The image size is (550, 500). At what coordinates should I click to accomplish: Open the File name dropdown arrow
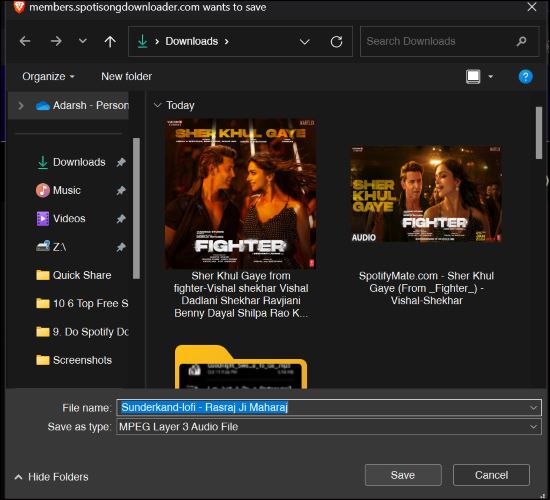coord(534,408)
